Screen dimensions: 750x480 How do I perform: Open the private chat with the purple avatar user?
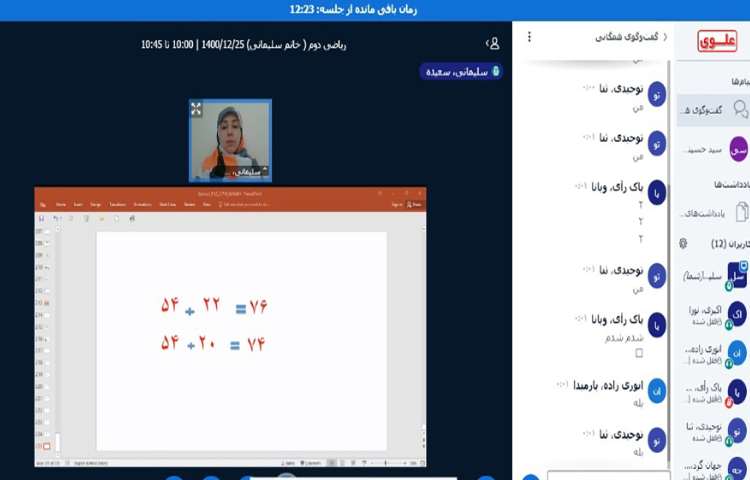[715, 150]
